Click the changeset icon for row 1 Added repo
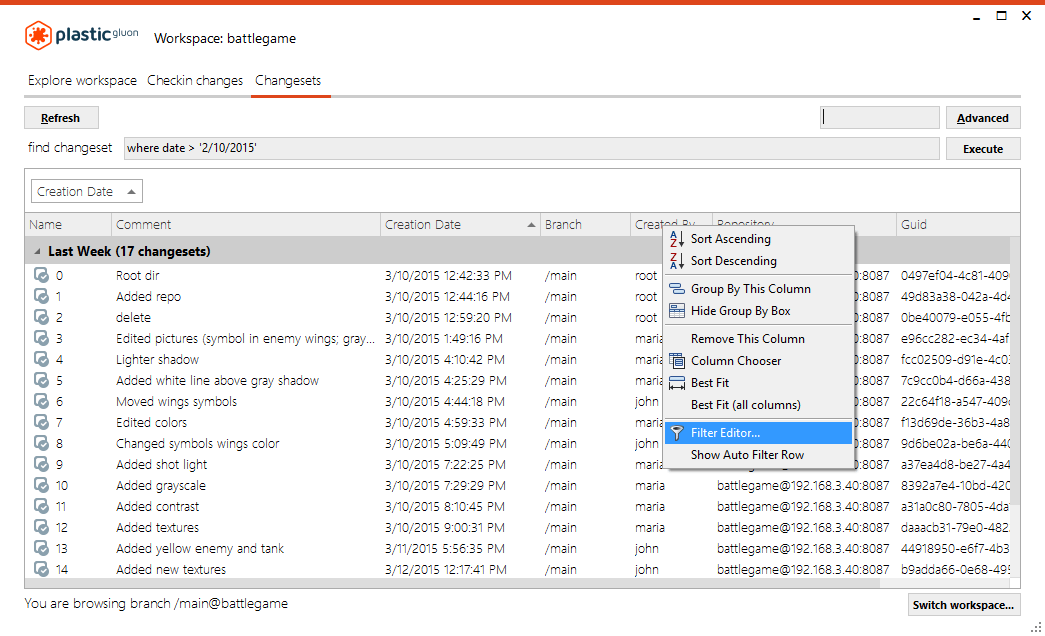 click(41, 296)
